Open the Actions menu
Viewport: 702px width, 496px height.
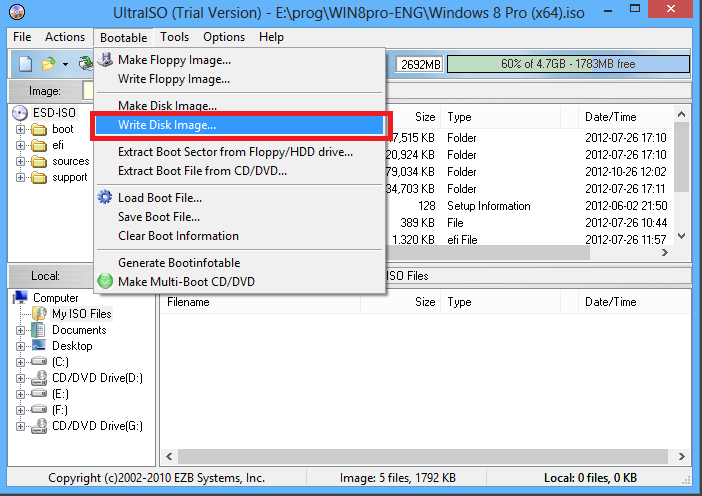[65, 37]
